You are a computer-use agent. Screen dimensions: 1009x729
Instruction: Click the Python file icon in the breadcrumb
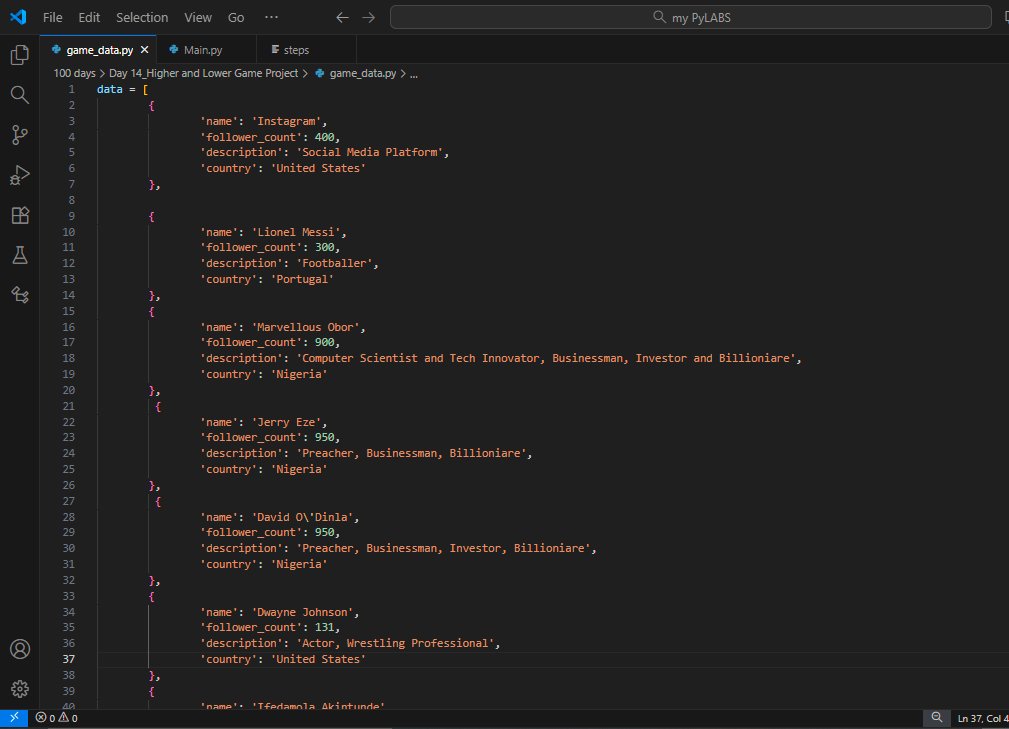tap(320, 73)
